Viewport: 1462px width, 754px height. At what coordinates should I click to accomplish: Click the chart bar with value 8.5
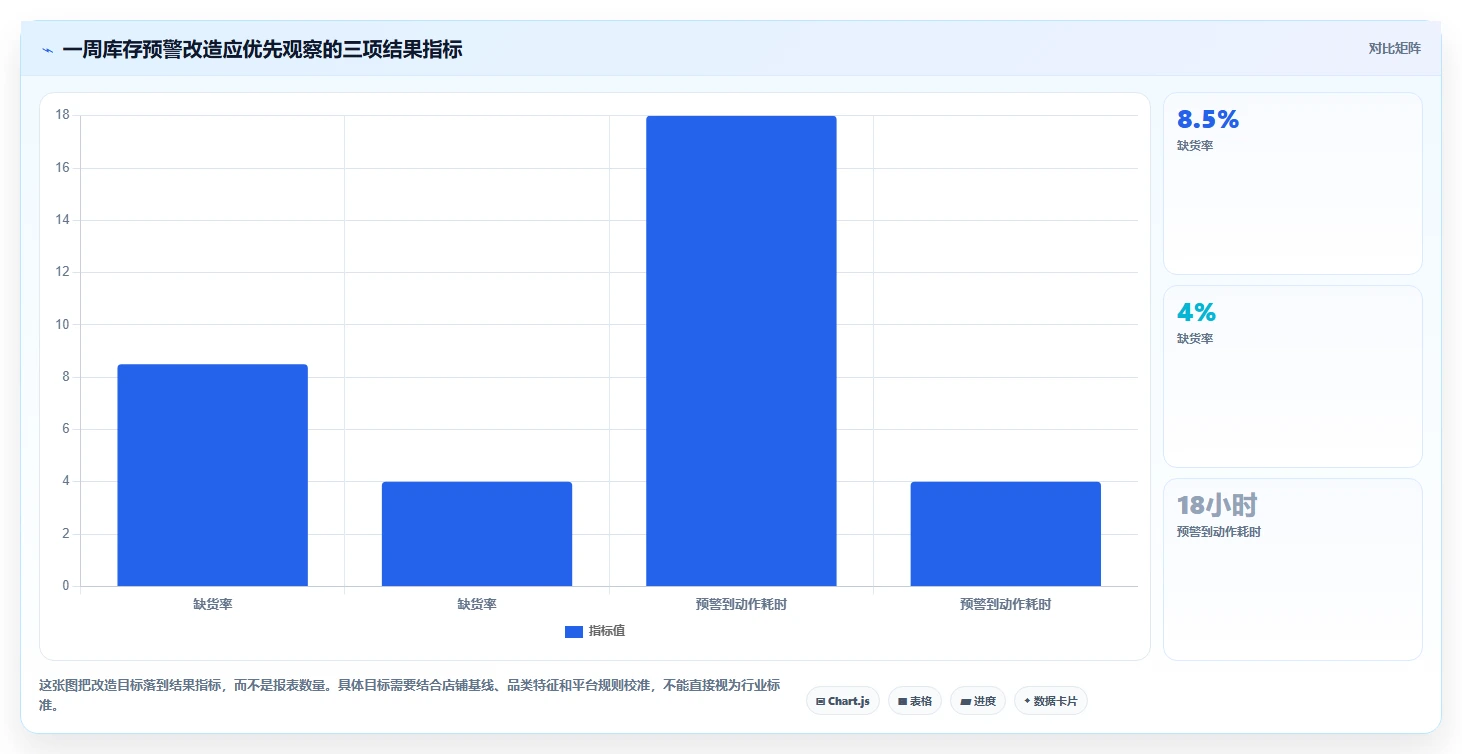pyautogui.click(x=213, y=475)
